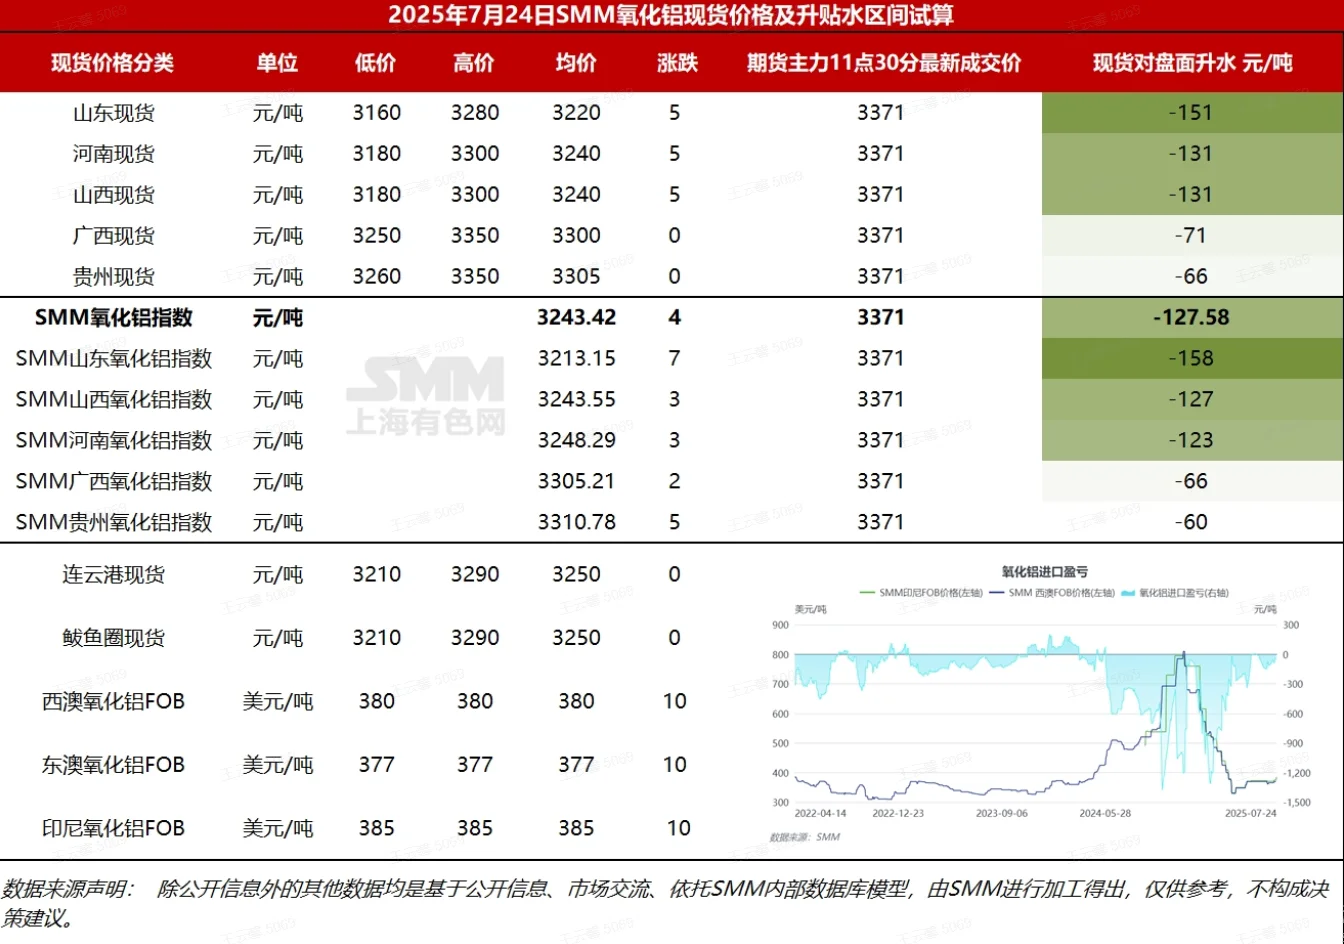1344x944 pixels.
Task: Click the value '3248.29' for SMM河南氧化铝指数
Action: (x=577, y=441)
